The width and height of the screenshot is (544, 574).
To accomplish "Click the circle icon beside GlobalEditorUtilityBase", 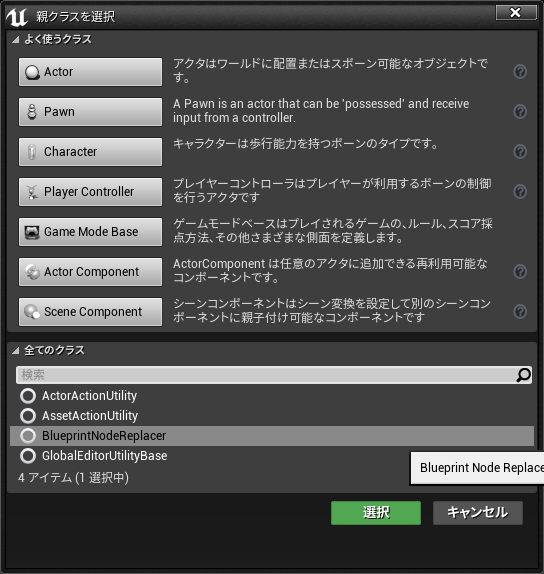I will click(x=28, y=456).
